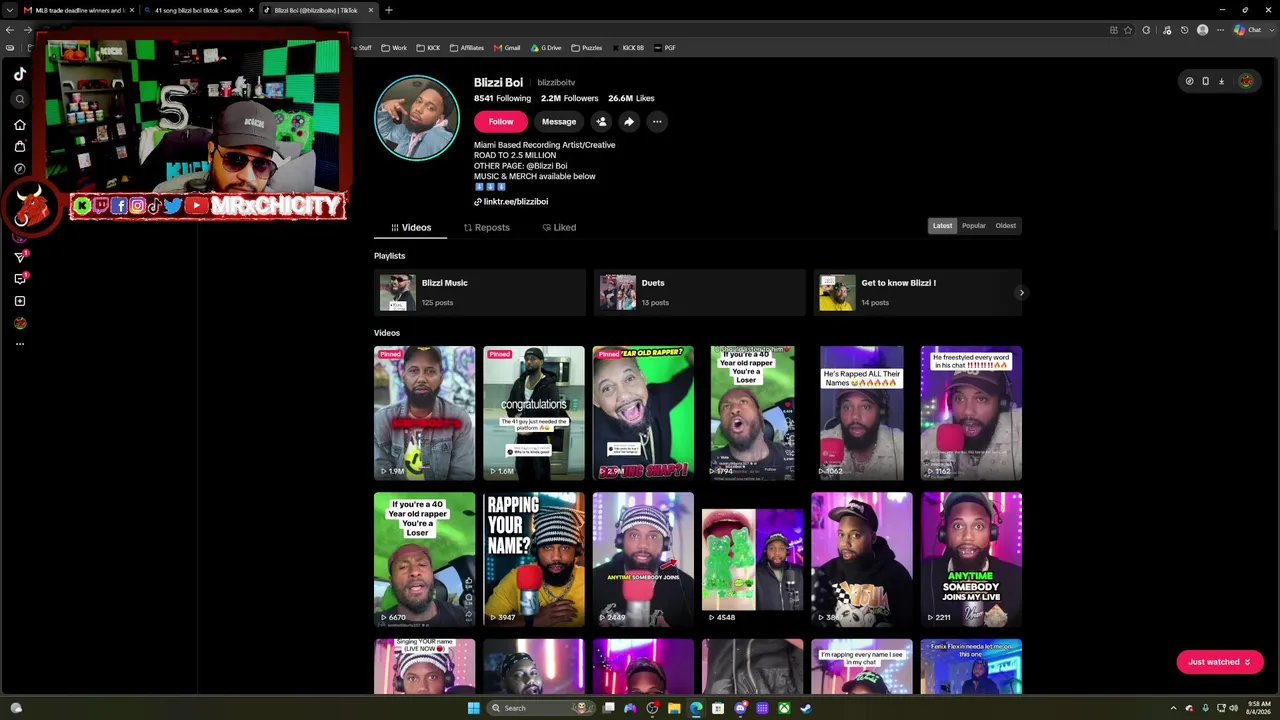Screen dimensions: 1280x720
Task: Click the download app icon in top pill
Action: point(1221,81)
